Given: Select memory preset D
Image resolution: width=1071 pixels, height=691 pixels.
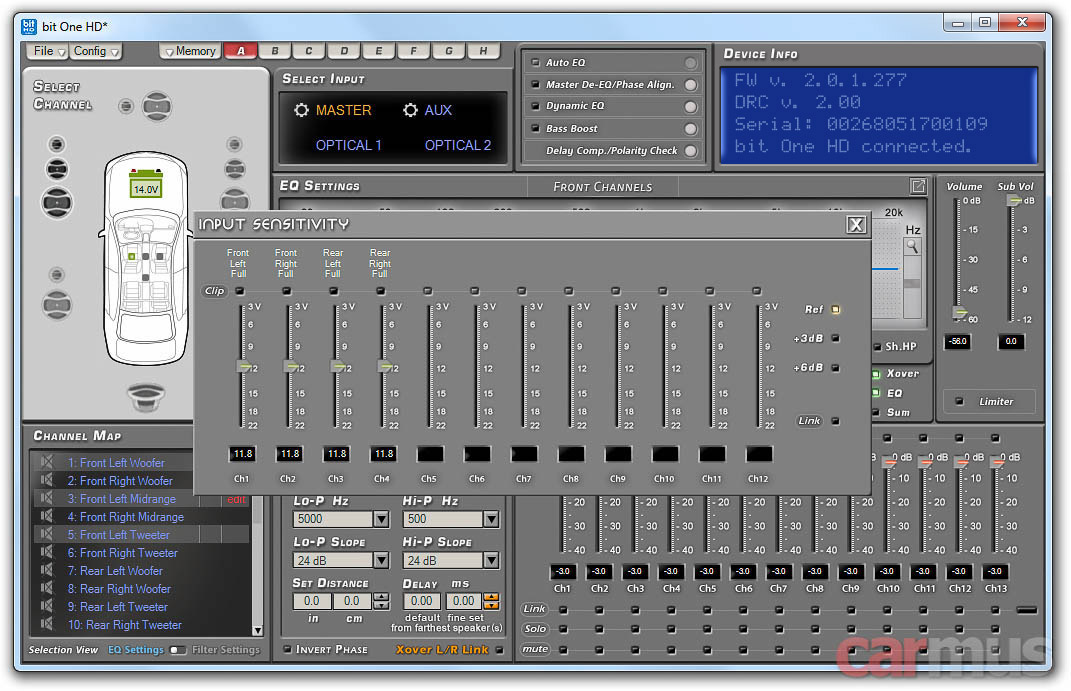Looking at the screenshot, I should click(x=344, y=51).
